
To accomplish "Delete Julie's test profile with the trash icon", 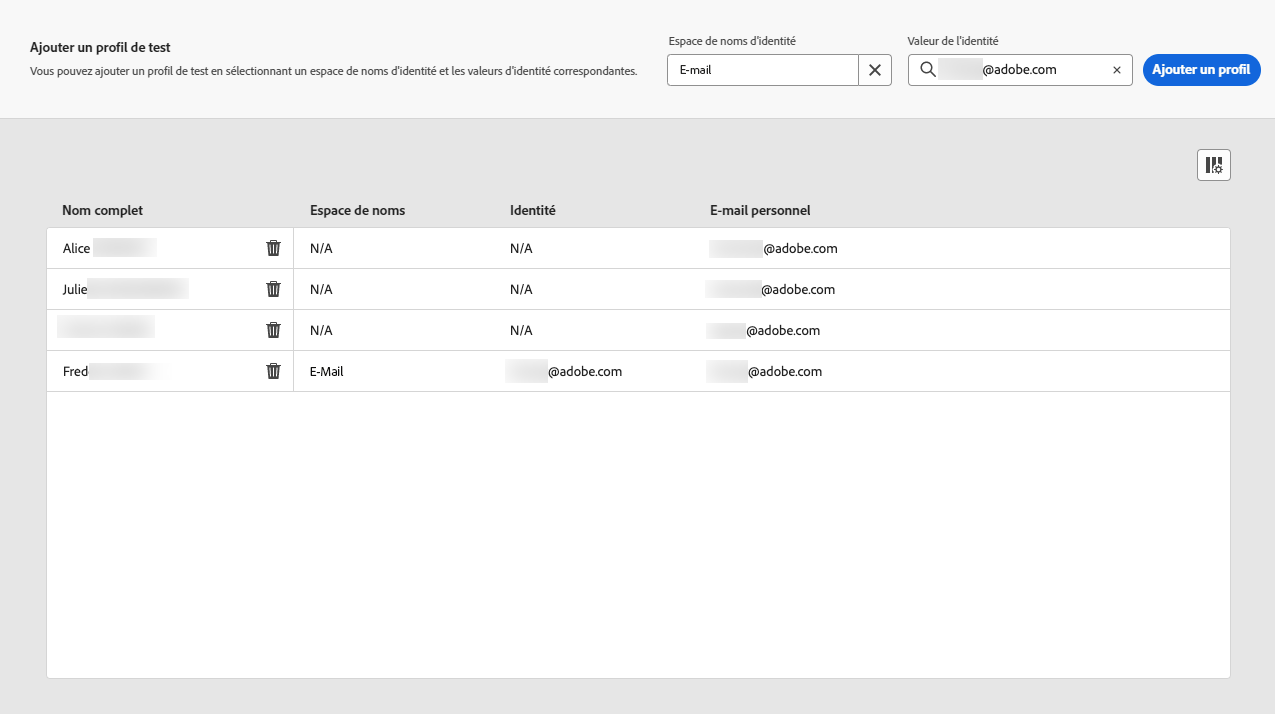I will pyautogui.click(x=273, y=289).
